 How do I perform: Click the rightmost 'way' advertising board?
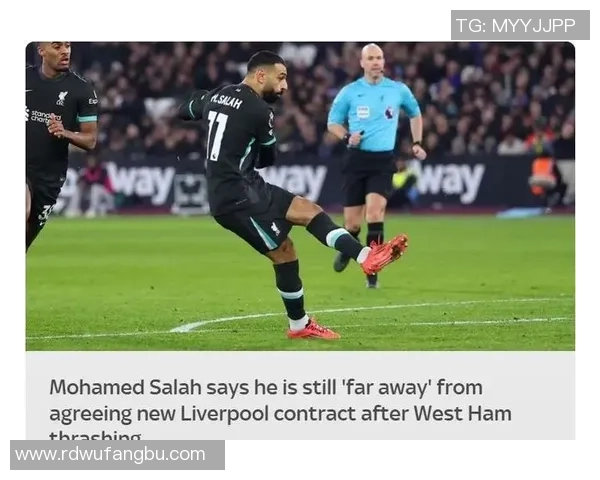point(448,181)
